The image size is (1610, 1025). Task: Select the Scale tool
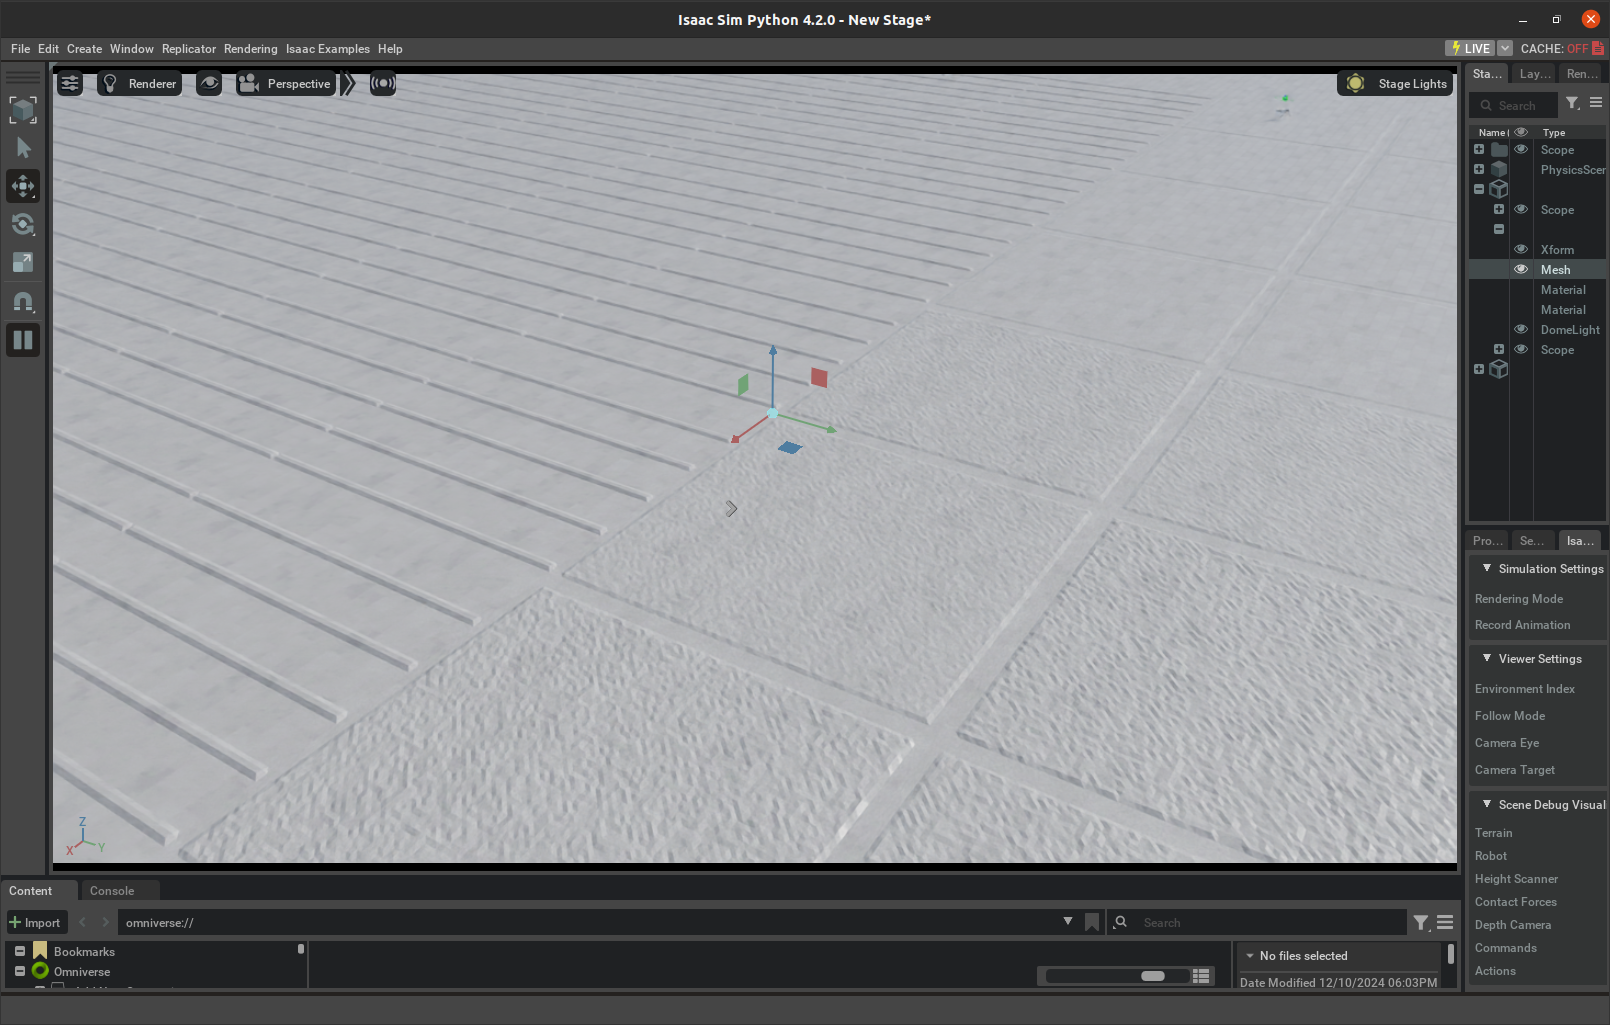click(x=22, y=263)
